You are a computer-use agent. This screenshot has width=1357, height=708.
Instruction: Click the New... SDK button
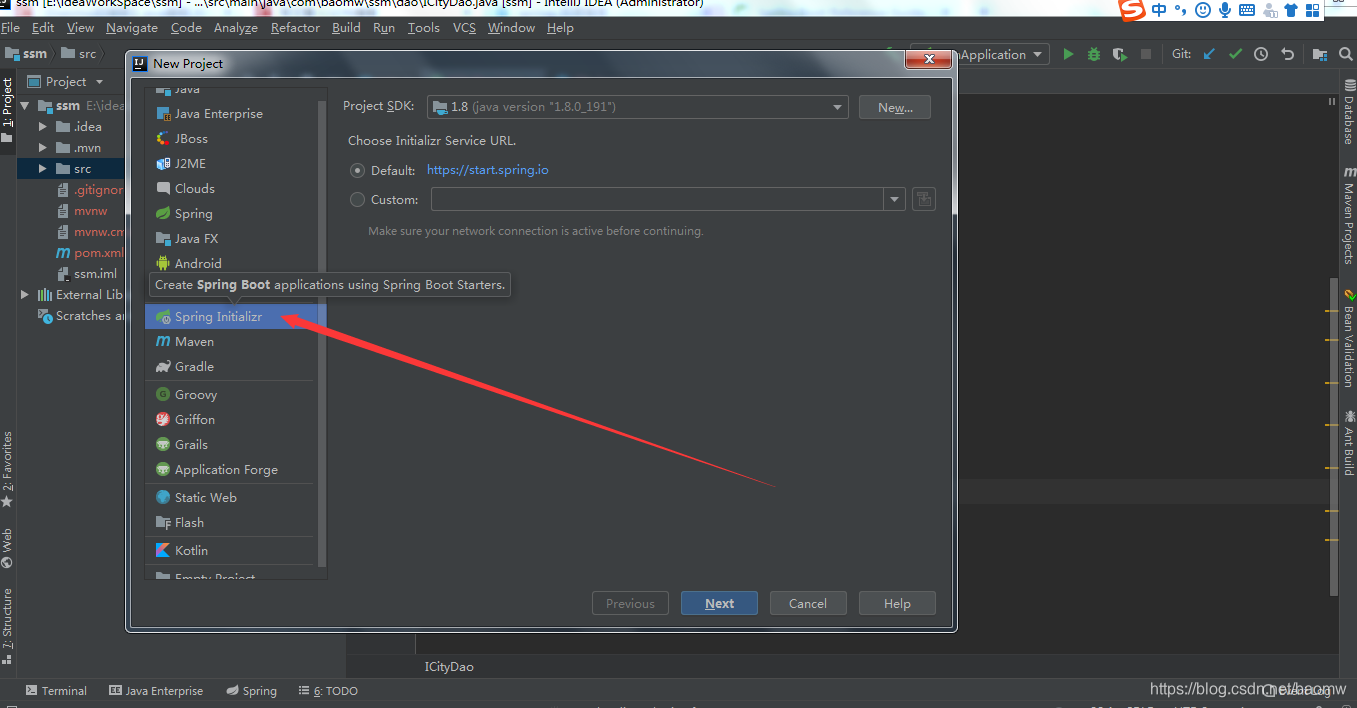[x=895, y=107]
